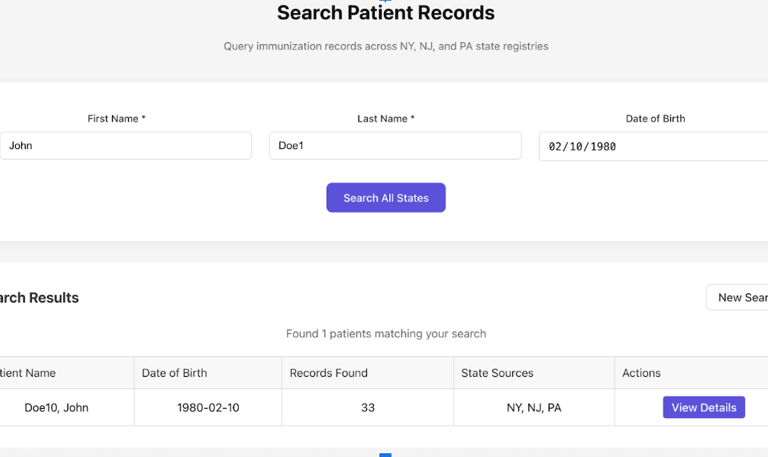This screenshot has height=457, width=768.
Task: Click the Date of Birth column header
Action: click(x=174, y=373)
